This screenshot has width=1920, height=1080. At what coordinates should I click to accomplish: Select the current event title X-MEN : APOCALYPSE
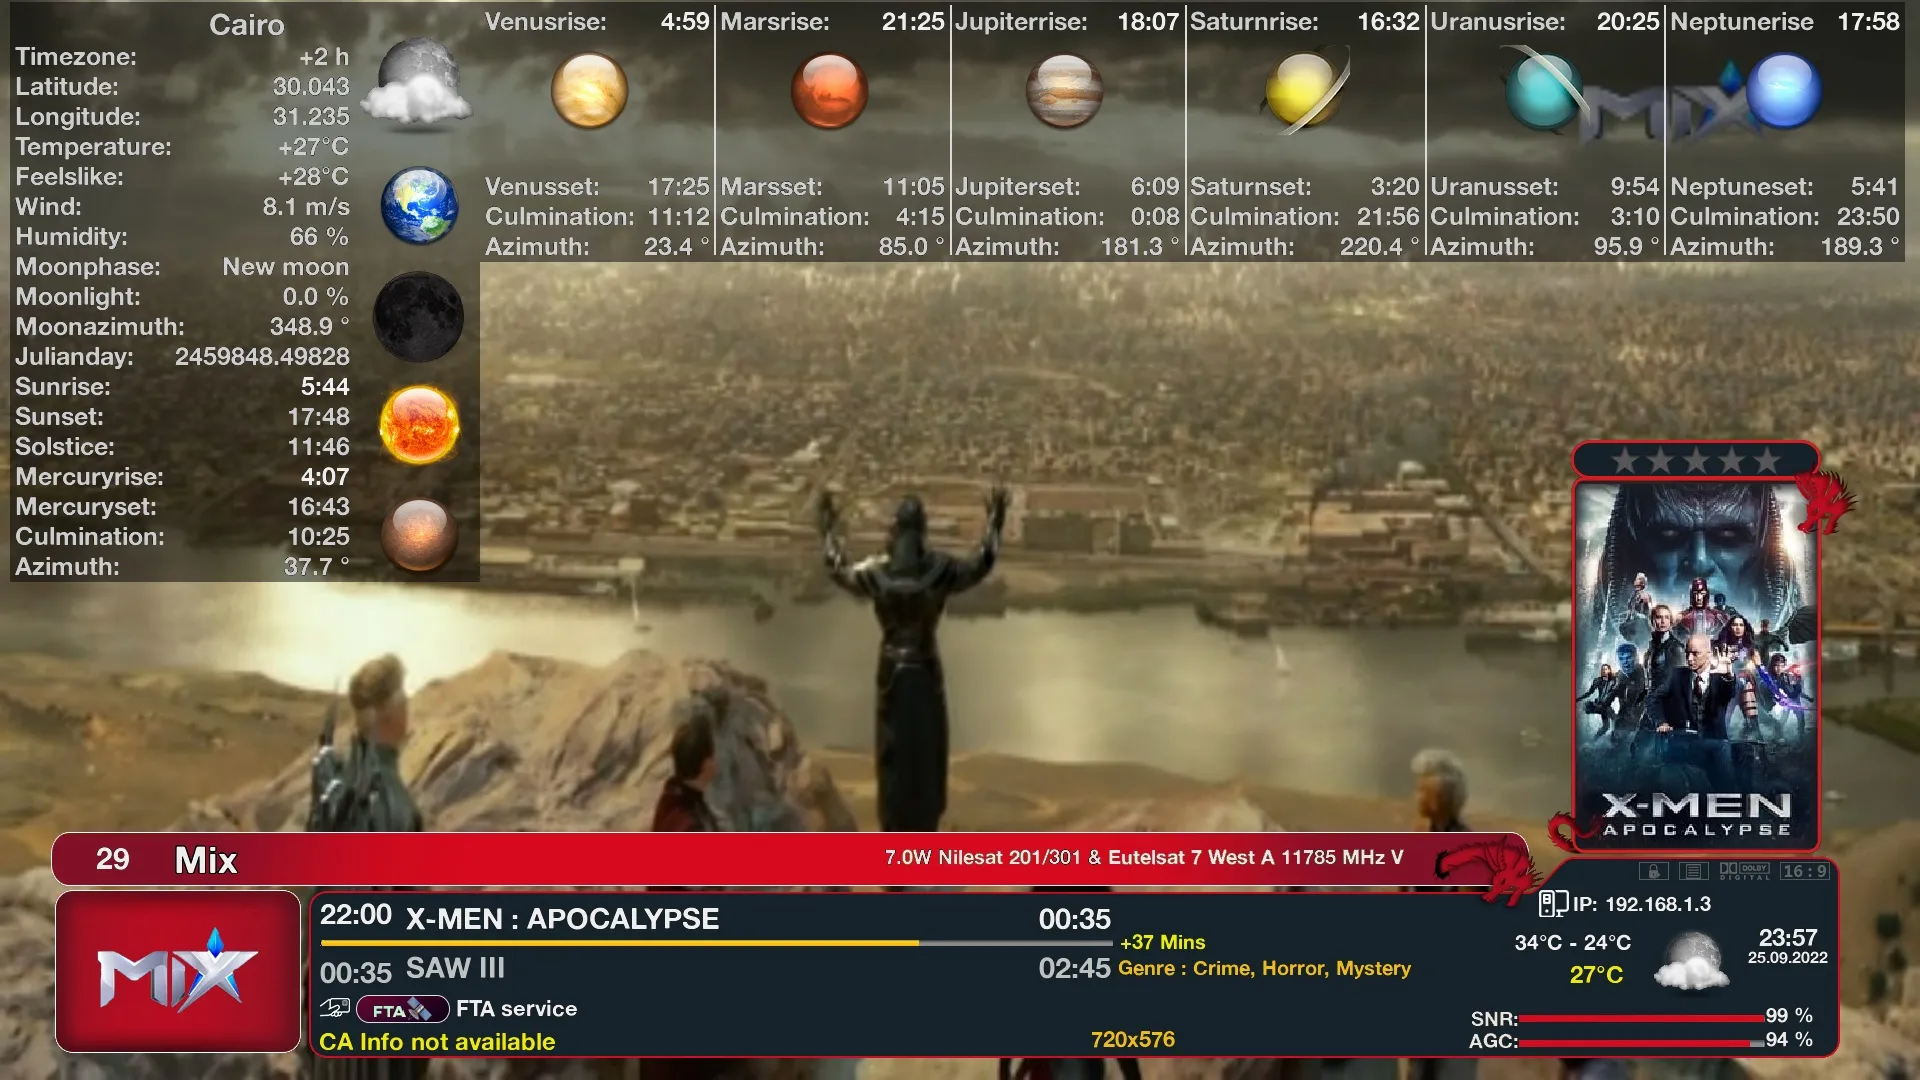(x=562, y=919)
